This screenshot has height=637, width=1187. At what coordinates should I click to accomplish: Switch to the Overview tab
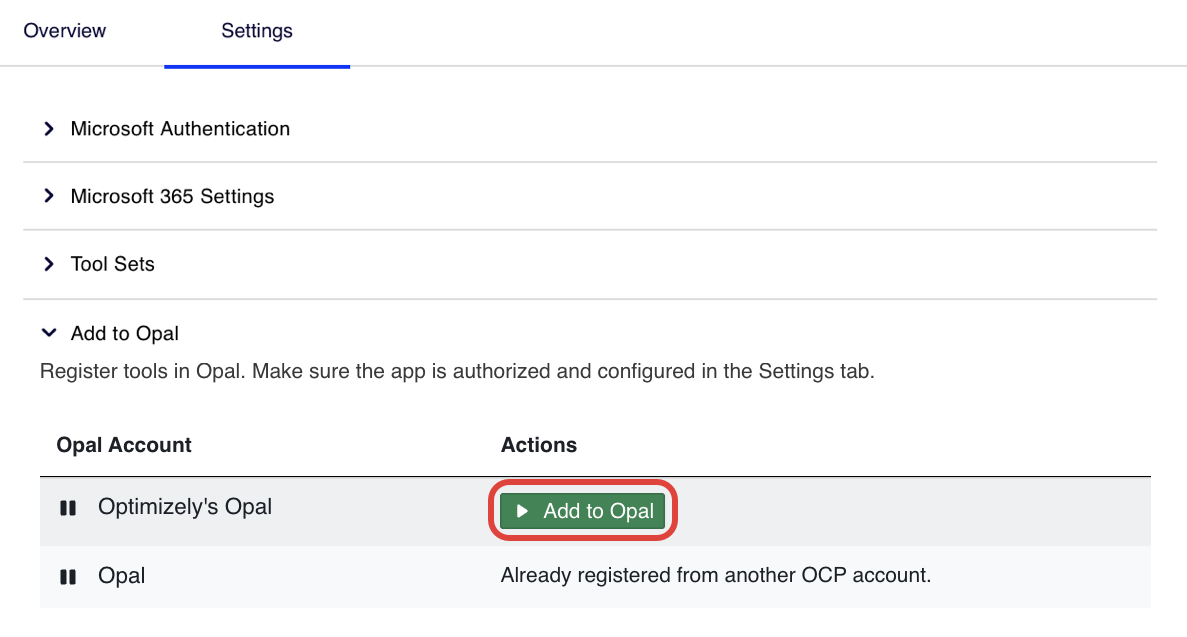point(64,31)
